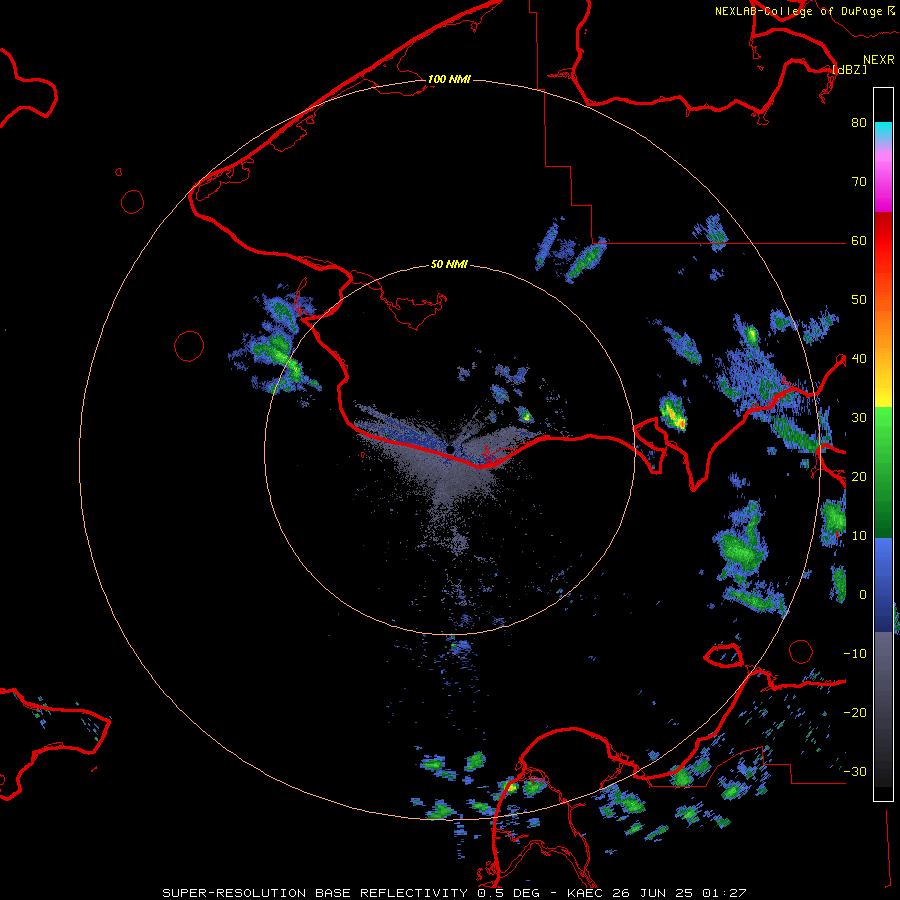The image size is (900, 900).
Task: Click the black radar site dot at center
Action: (x=451, y=448)
